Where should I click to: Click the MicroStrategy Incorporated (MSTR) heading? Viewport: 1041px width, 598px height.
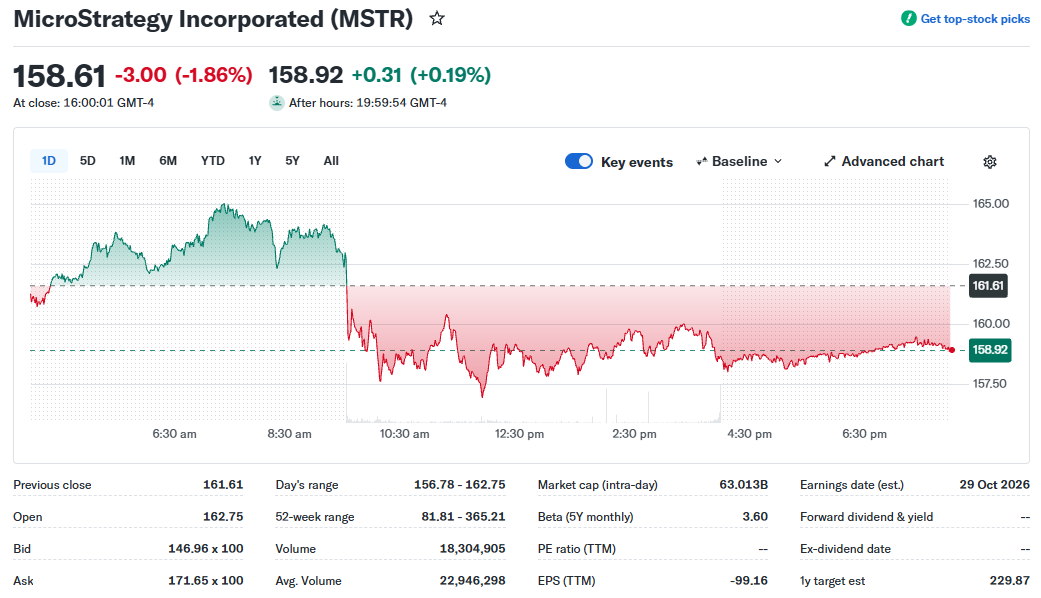[213, 19]
